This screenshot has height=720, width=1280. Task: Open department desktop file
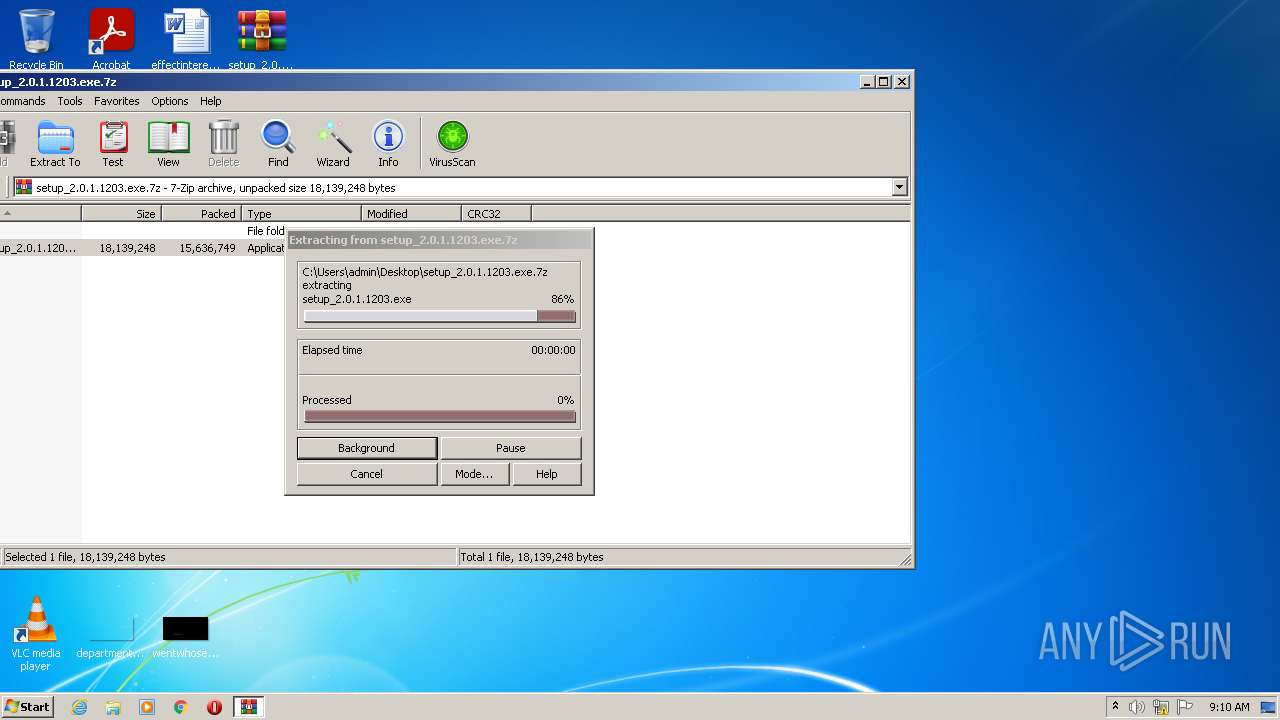pos(110,638)
